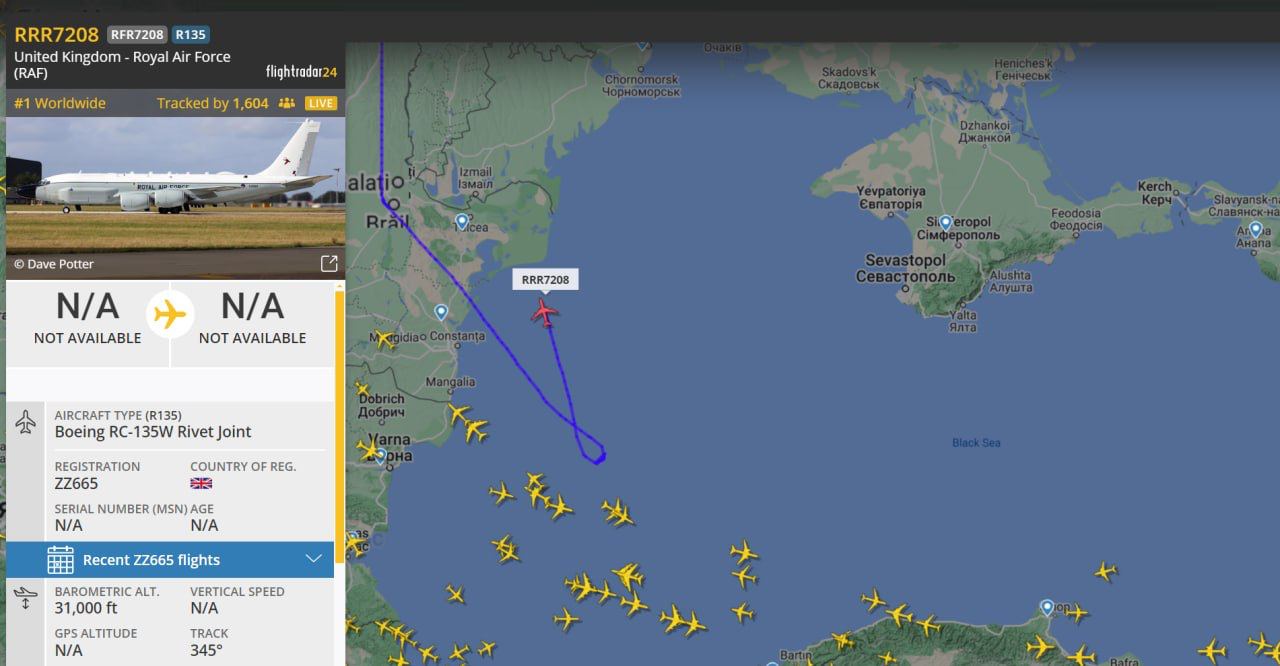
Task: Click the RRR7208 label on the map
Action: 545,279
